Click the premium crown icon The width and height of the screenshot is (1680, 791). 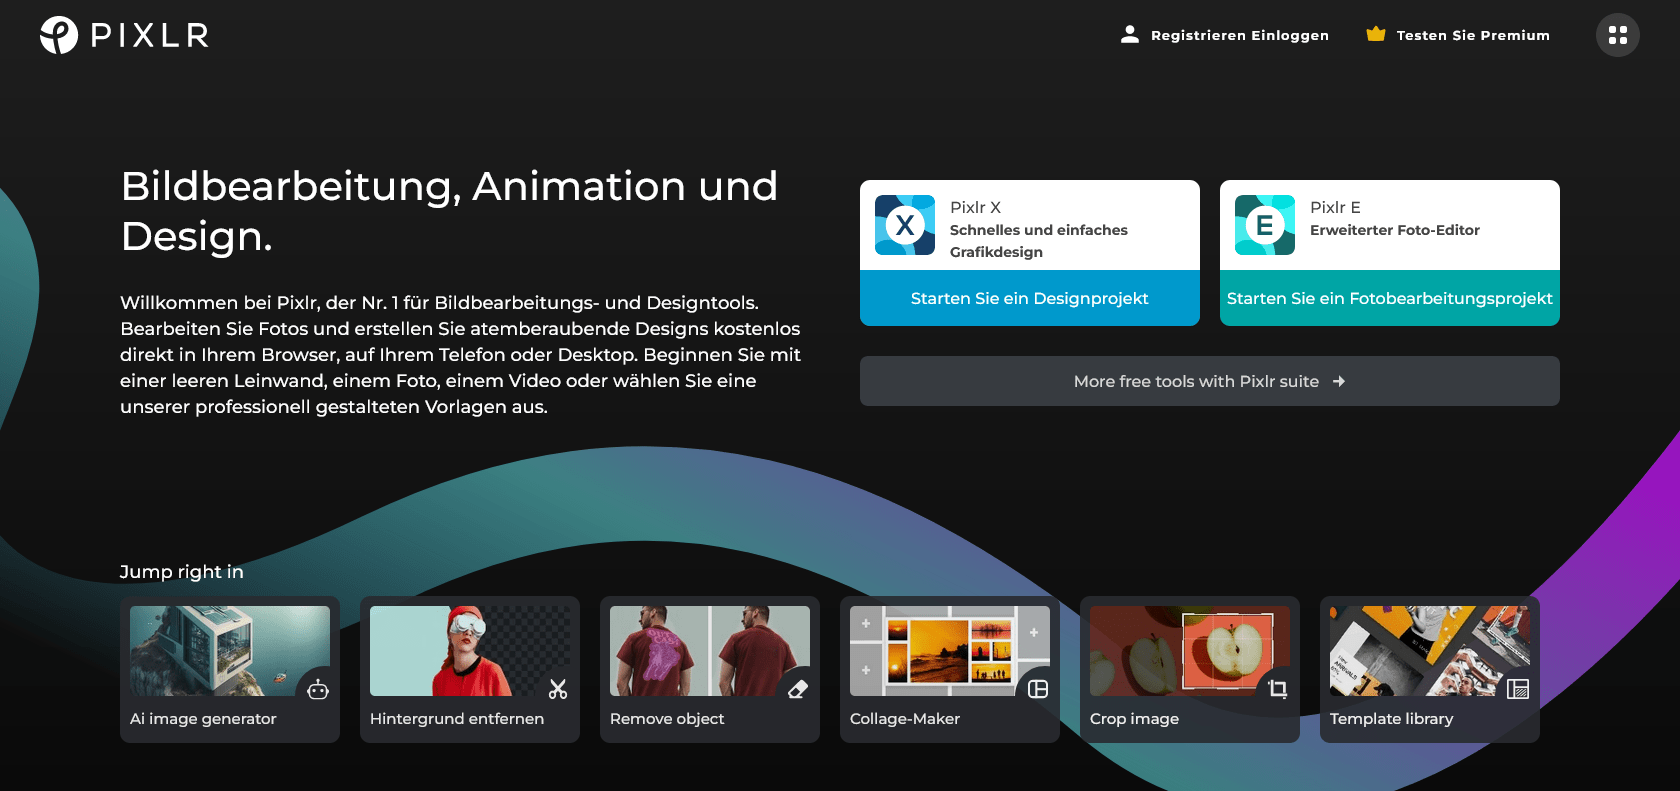point(1376,34)
